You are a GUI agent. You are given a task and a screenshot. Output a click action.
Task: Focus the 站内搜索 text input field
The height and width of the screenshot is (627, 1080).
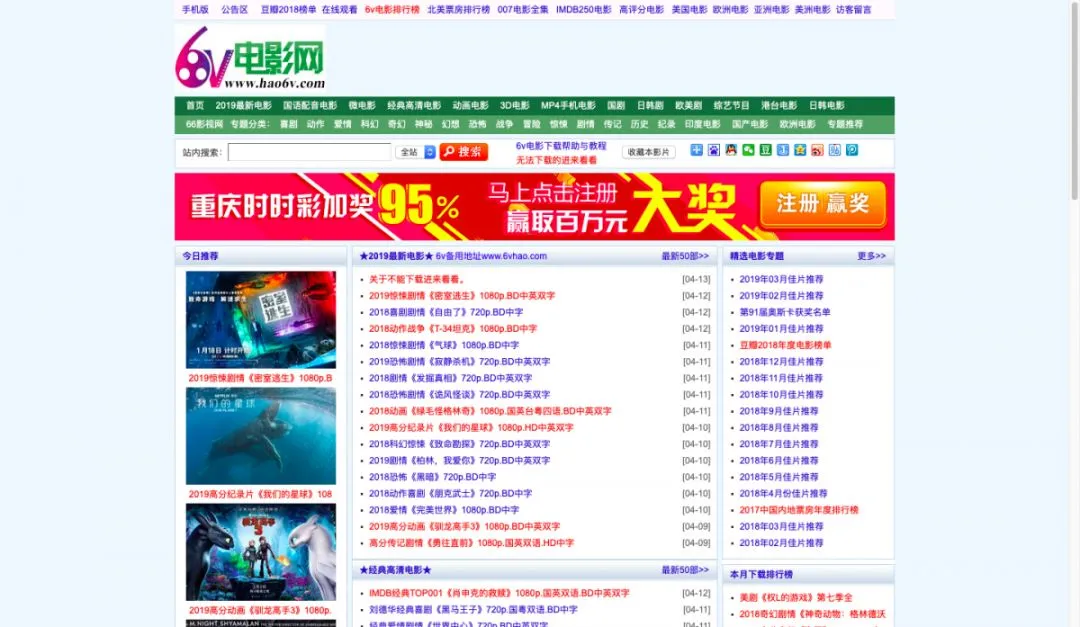[x=309, y=152]
